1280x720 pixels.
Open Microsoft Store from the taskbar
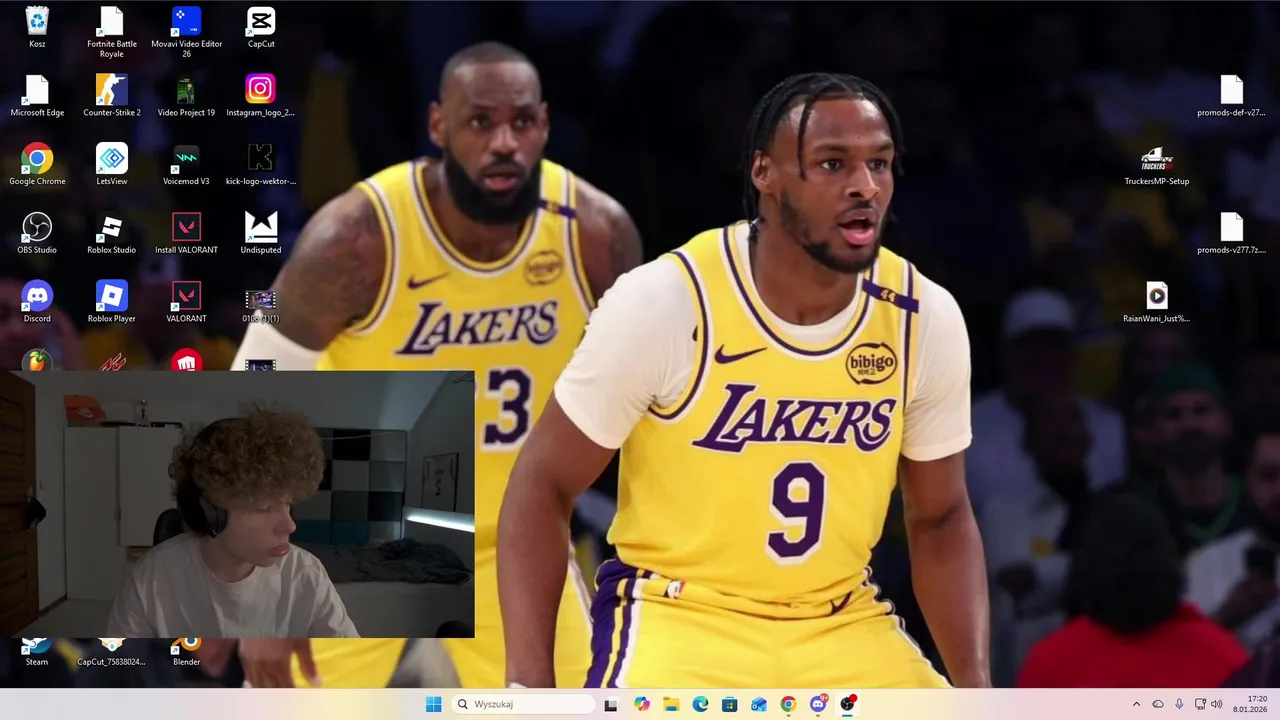coord(730,704)
